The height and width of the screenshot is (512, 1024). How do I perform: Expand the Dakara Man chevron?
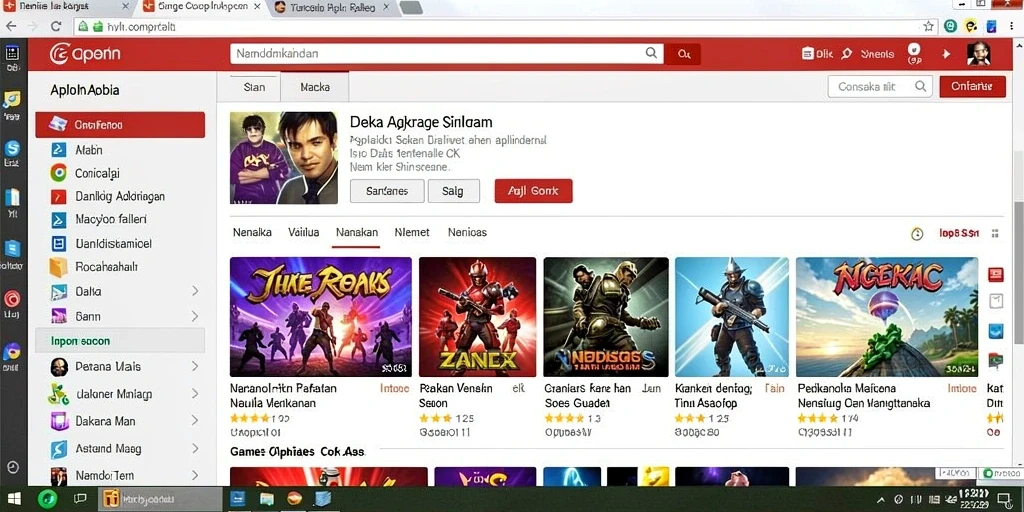[x=195, y=421]
